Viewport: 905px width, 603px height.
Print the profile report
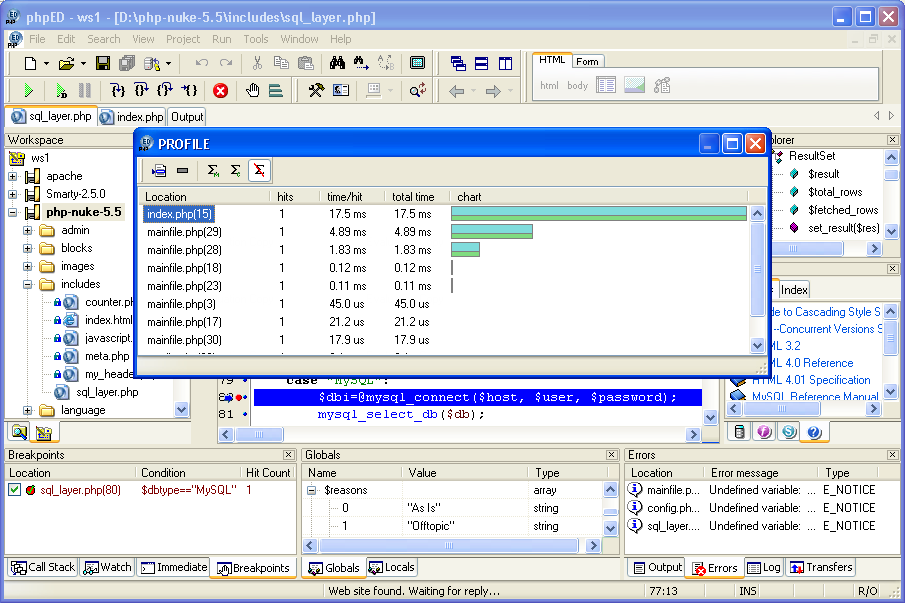click(159, 170)
